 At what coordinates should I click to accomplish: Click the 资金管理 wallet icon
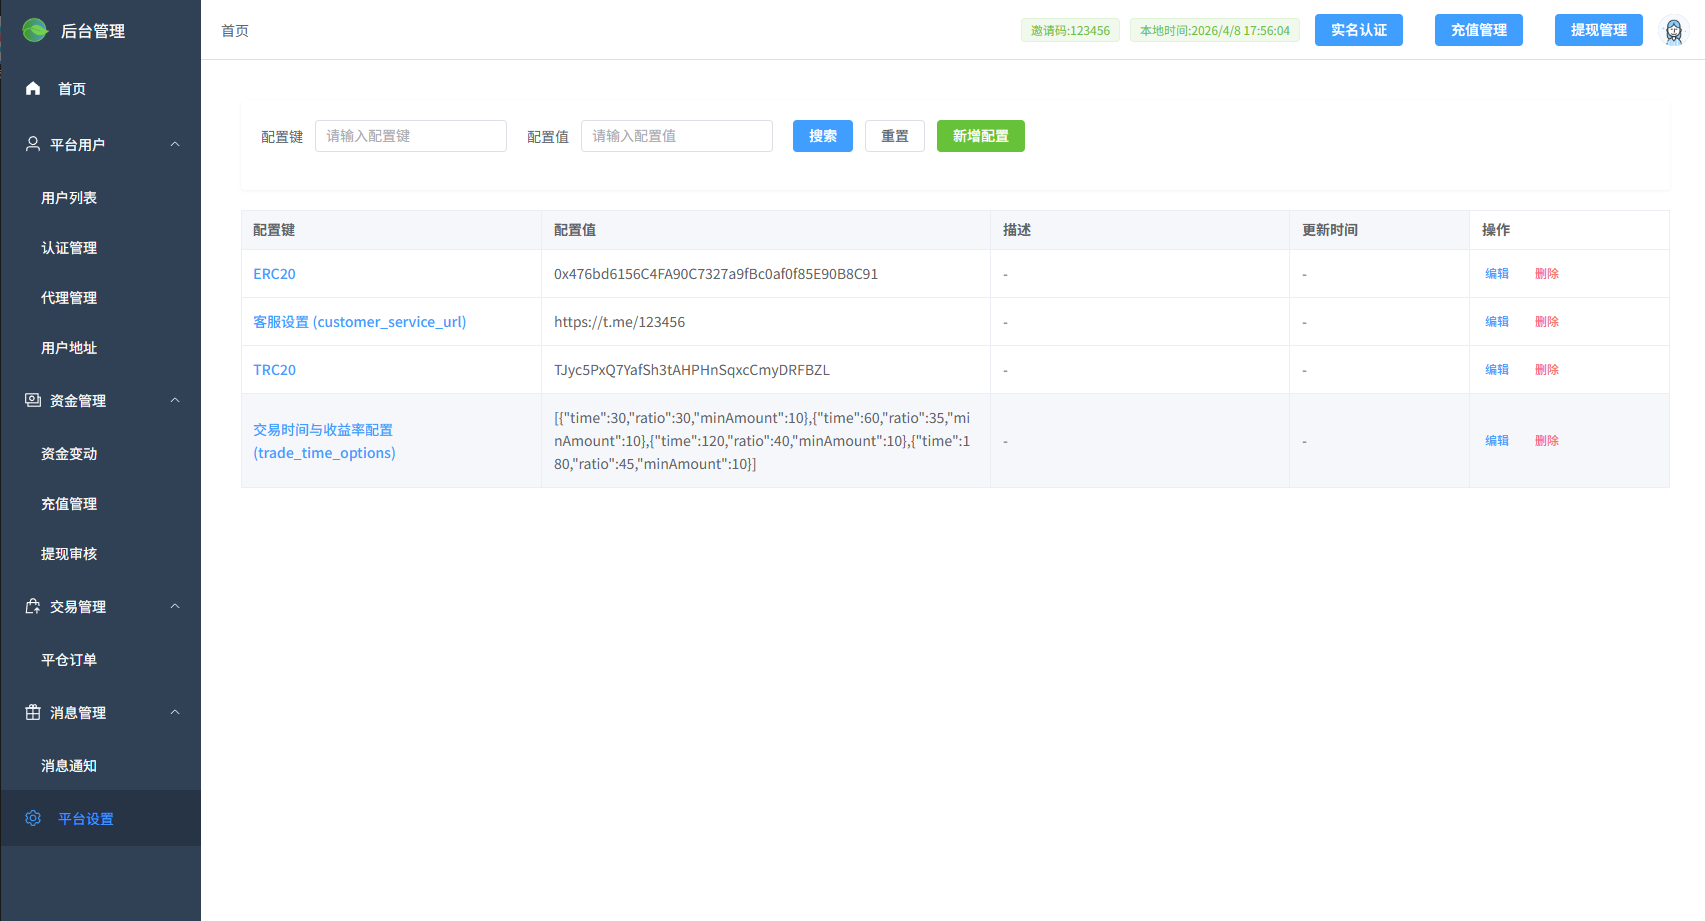(x=33, y=400)
